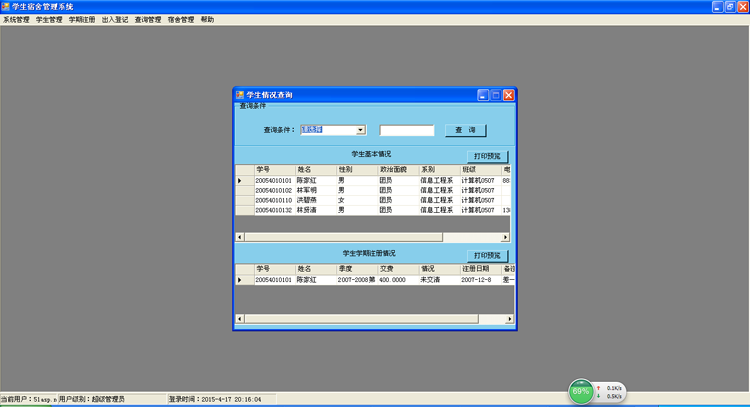This screenshot has width=750, height=407.
Task: Maximize the 学生情况查询 dialog window
Action: click(495, 95)
